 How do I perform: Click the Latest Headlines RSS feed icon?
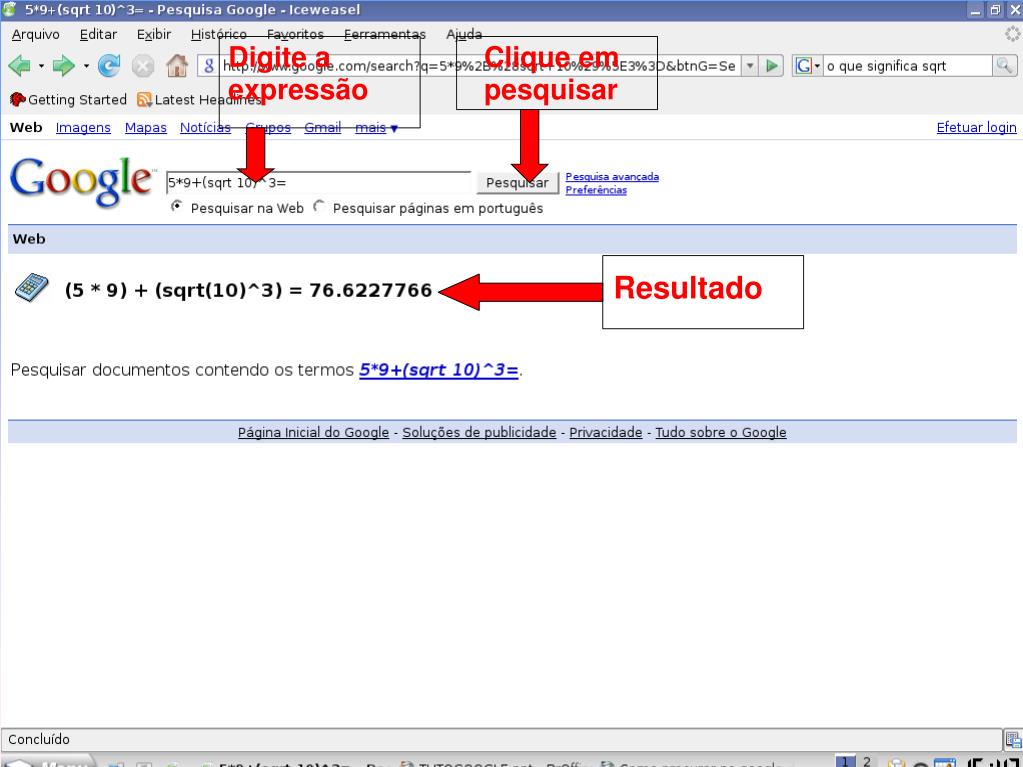coord(144,100)
